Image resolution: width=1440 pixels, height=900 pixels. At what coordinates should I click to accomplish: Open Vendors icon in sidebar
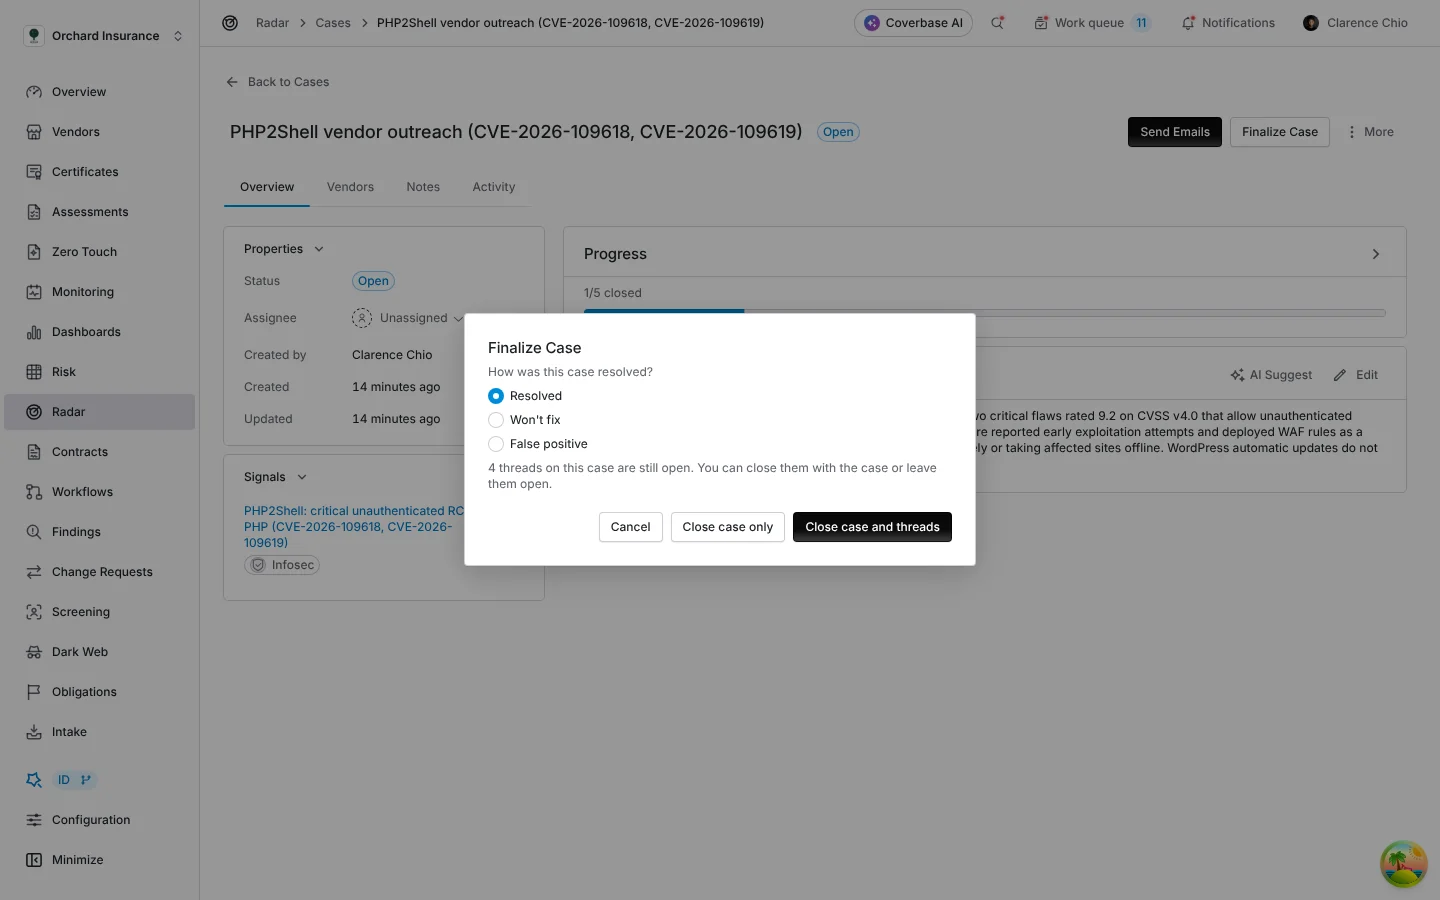34,132
